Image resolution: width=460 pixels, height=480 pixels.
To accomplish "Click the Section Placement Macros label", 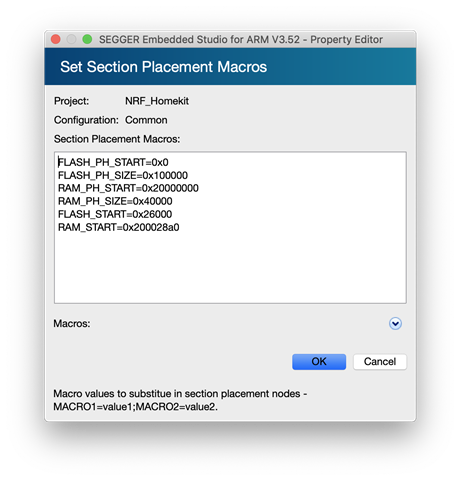I will click(x=117, y=139).
